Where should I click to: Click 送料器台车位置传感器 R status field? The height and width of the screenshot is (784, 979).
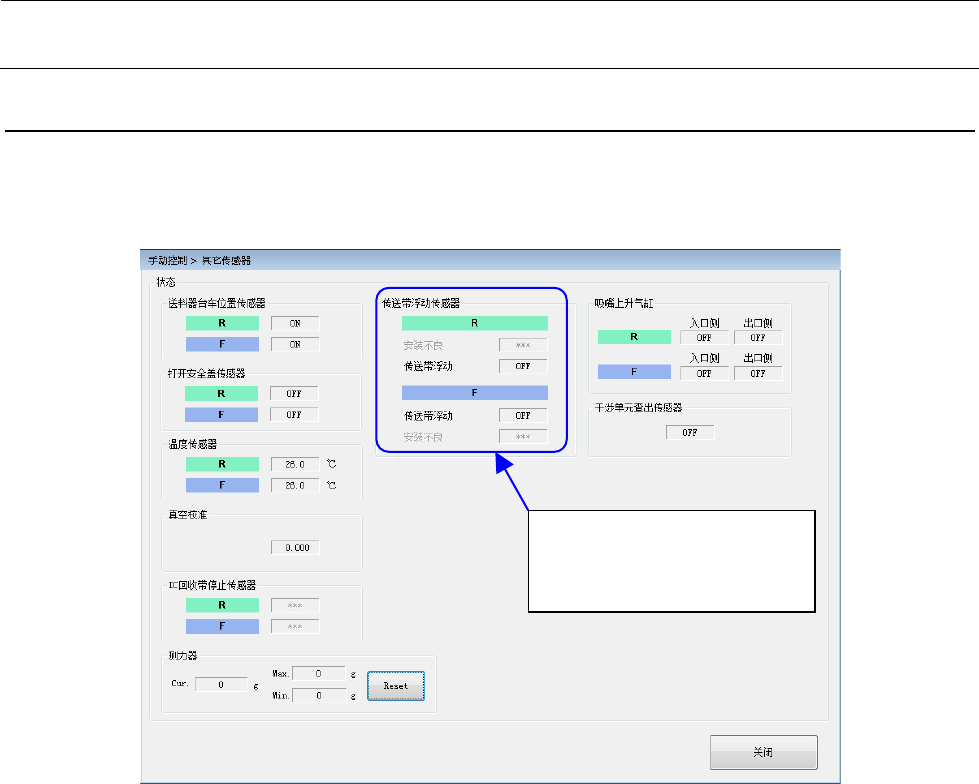pyautogui.click(x=295, y=323)
